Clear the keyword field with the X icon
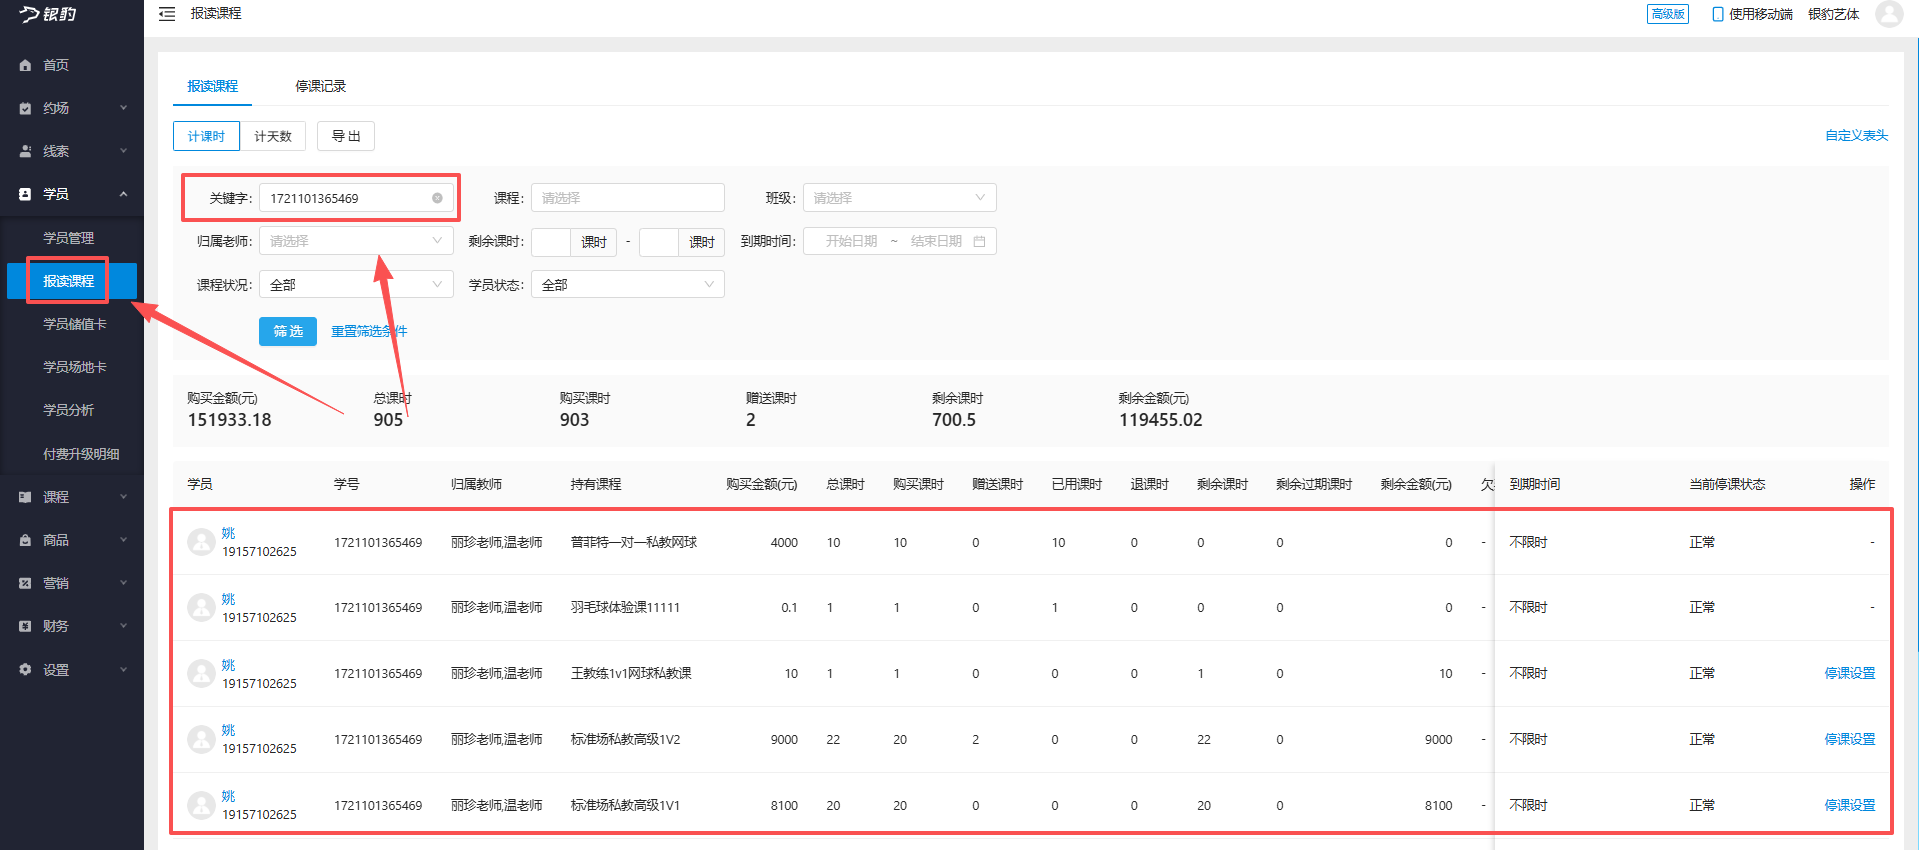Screen dimensions: 1919x850 (x=437, y=198)
